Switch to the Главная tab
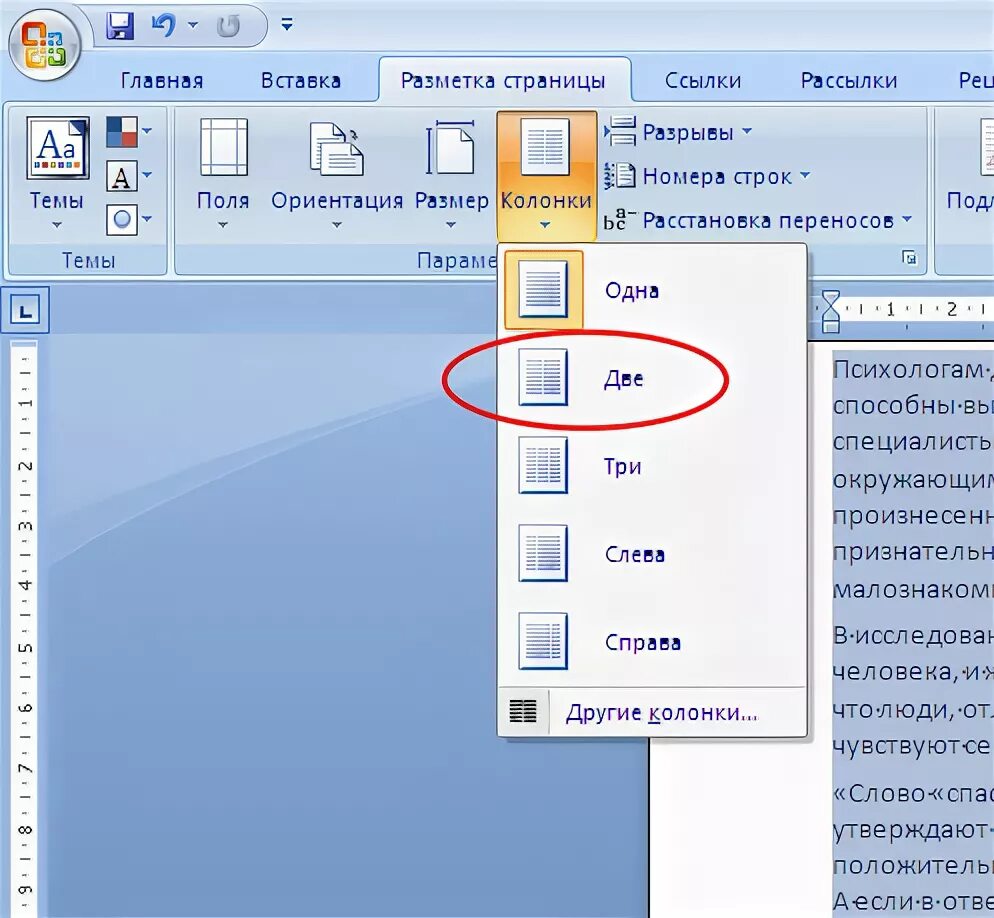 [162, 81]
